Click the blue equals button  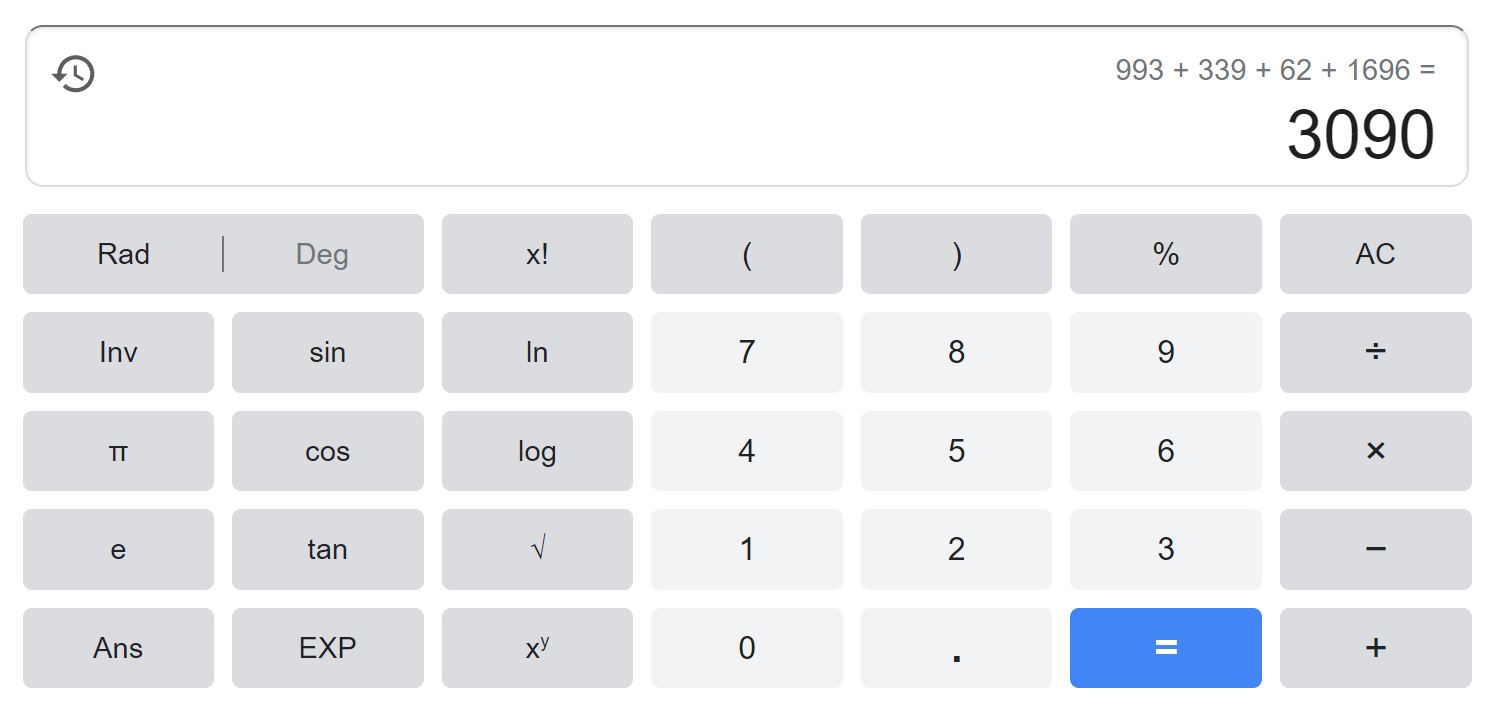[x=1166, y=648]
